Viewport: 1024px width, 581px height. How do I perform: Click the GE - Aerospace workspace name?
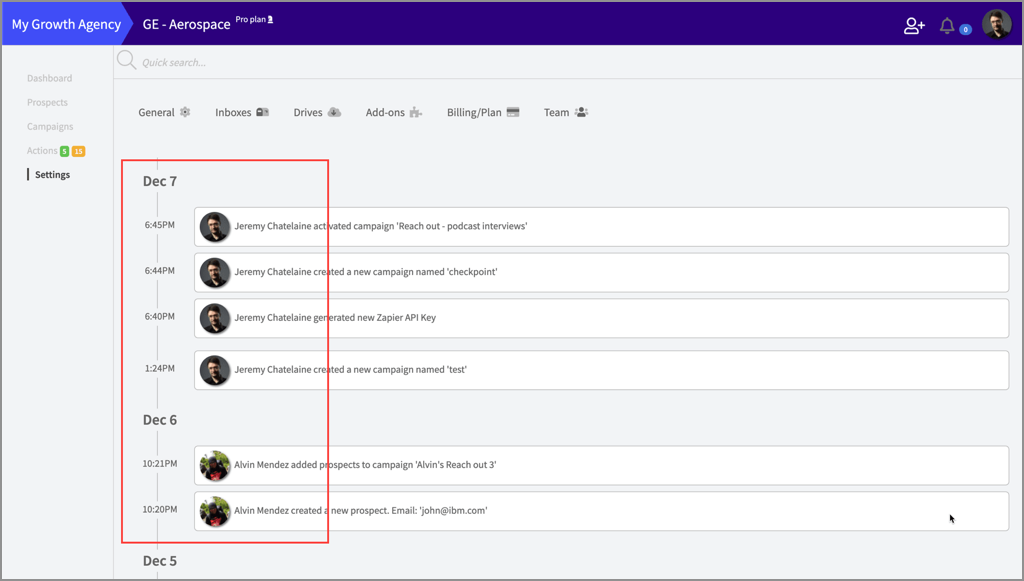tap(186, 24)
